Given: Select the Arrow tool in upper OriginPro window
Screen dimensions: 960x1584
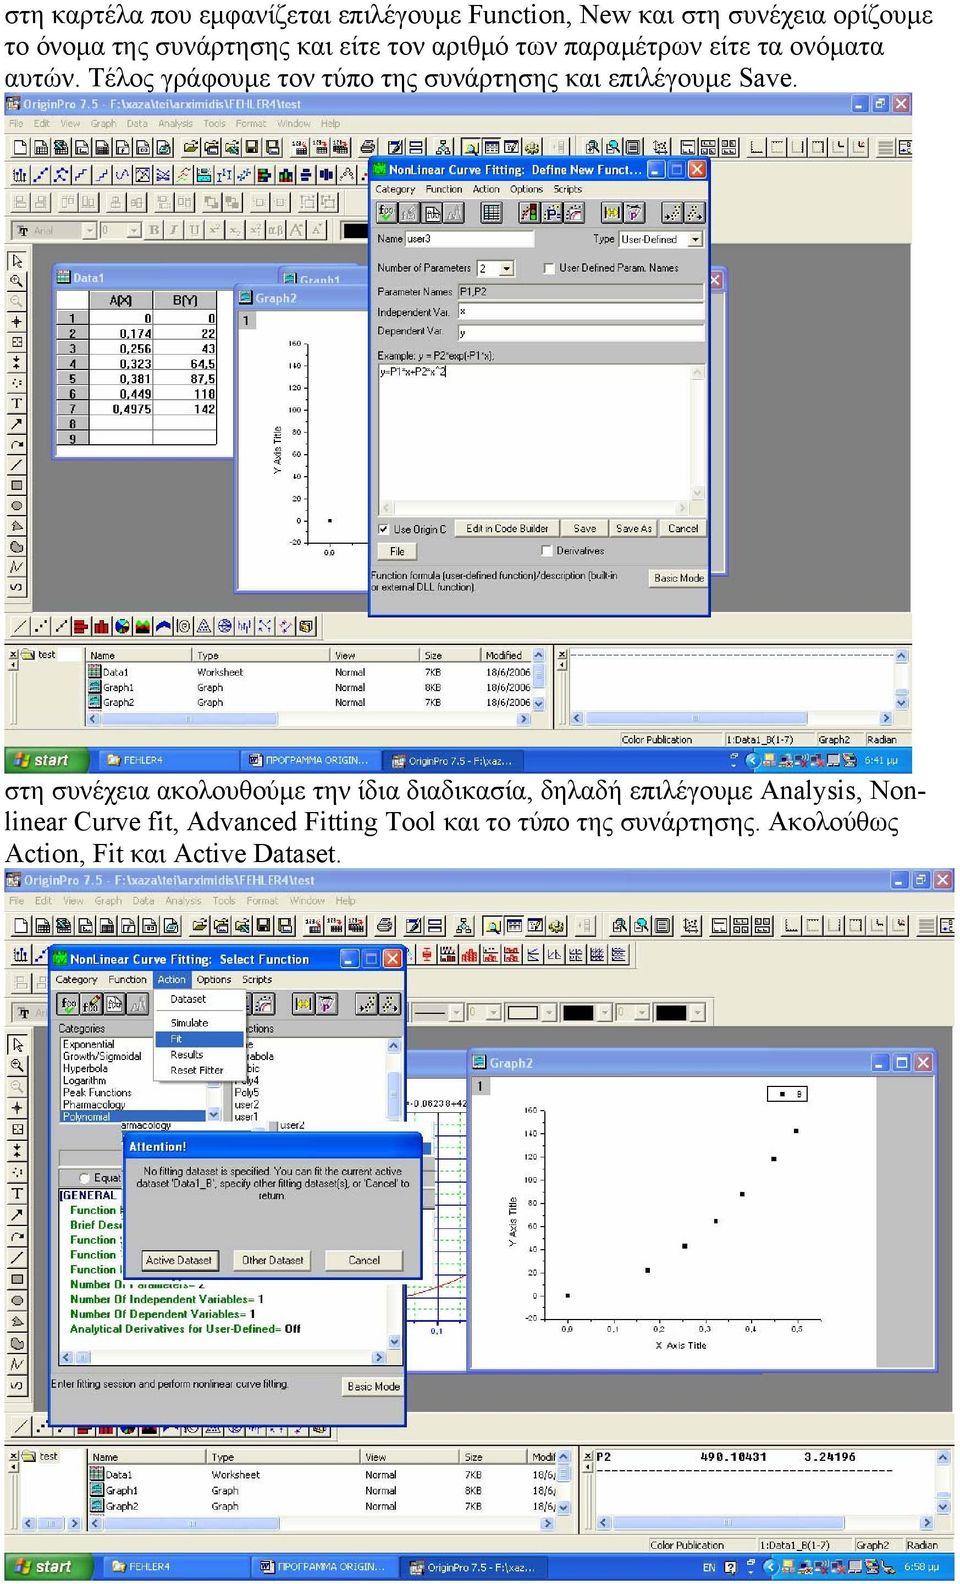Looking at the screenshot, I should pyautogui.click(x=17, y=424).
